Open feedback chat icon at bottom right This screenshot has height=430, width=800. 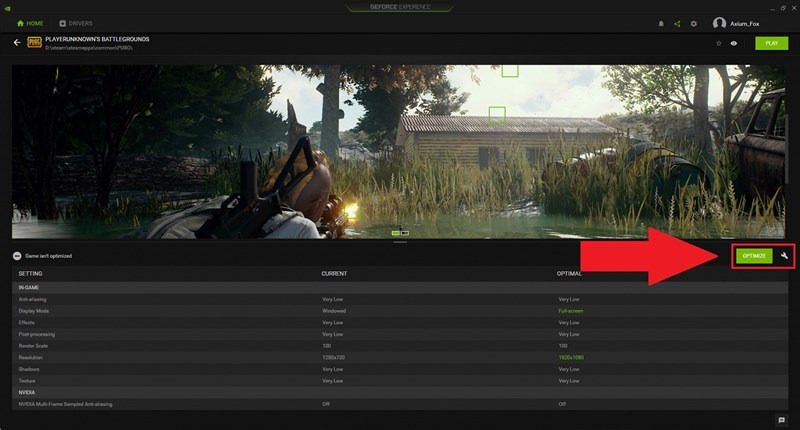click(781, 420)
